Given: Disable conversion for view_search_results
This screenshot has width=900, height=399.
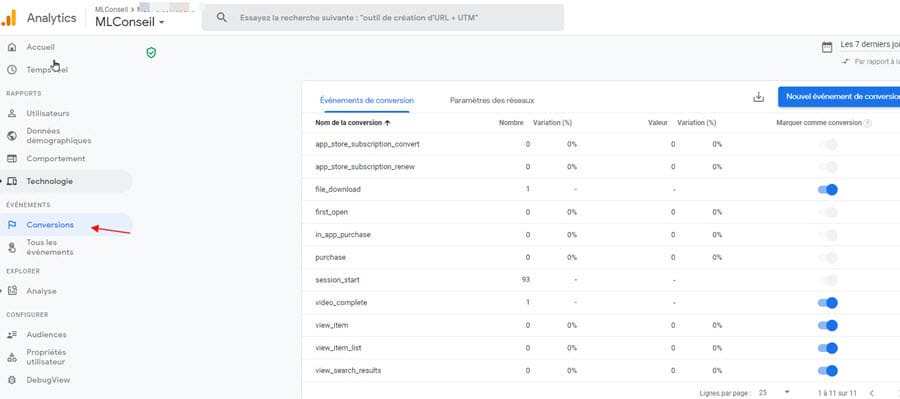Looking at the screenshot, I should coord(828,371).
